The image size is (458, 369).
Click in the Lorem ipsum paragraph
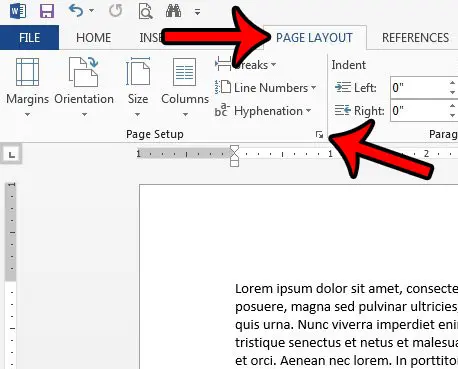click(x=346, y=324)
